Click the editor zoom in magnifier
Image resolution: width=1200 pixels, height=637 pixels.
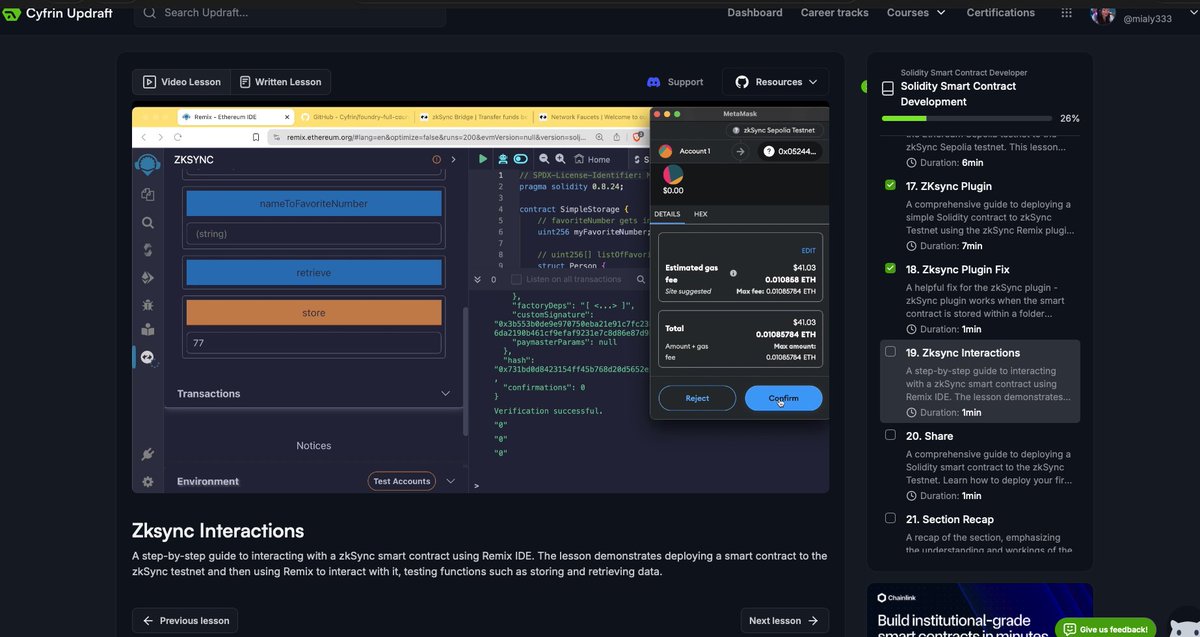pyautogui.click(x=560, y=159)
